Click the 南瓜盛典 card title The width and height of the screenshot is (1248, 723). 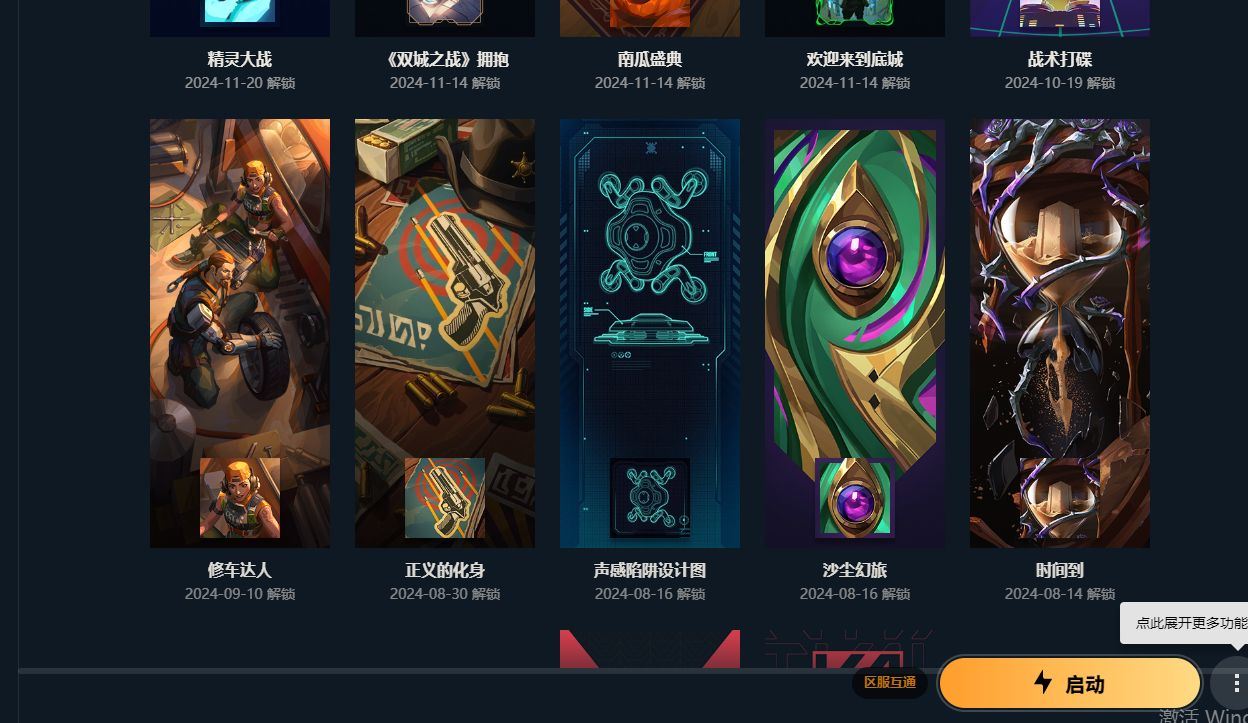(x=650, y=60)
